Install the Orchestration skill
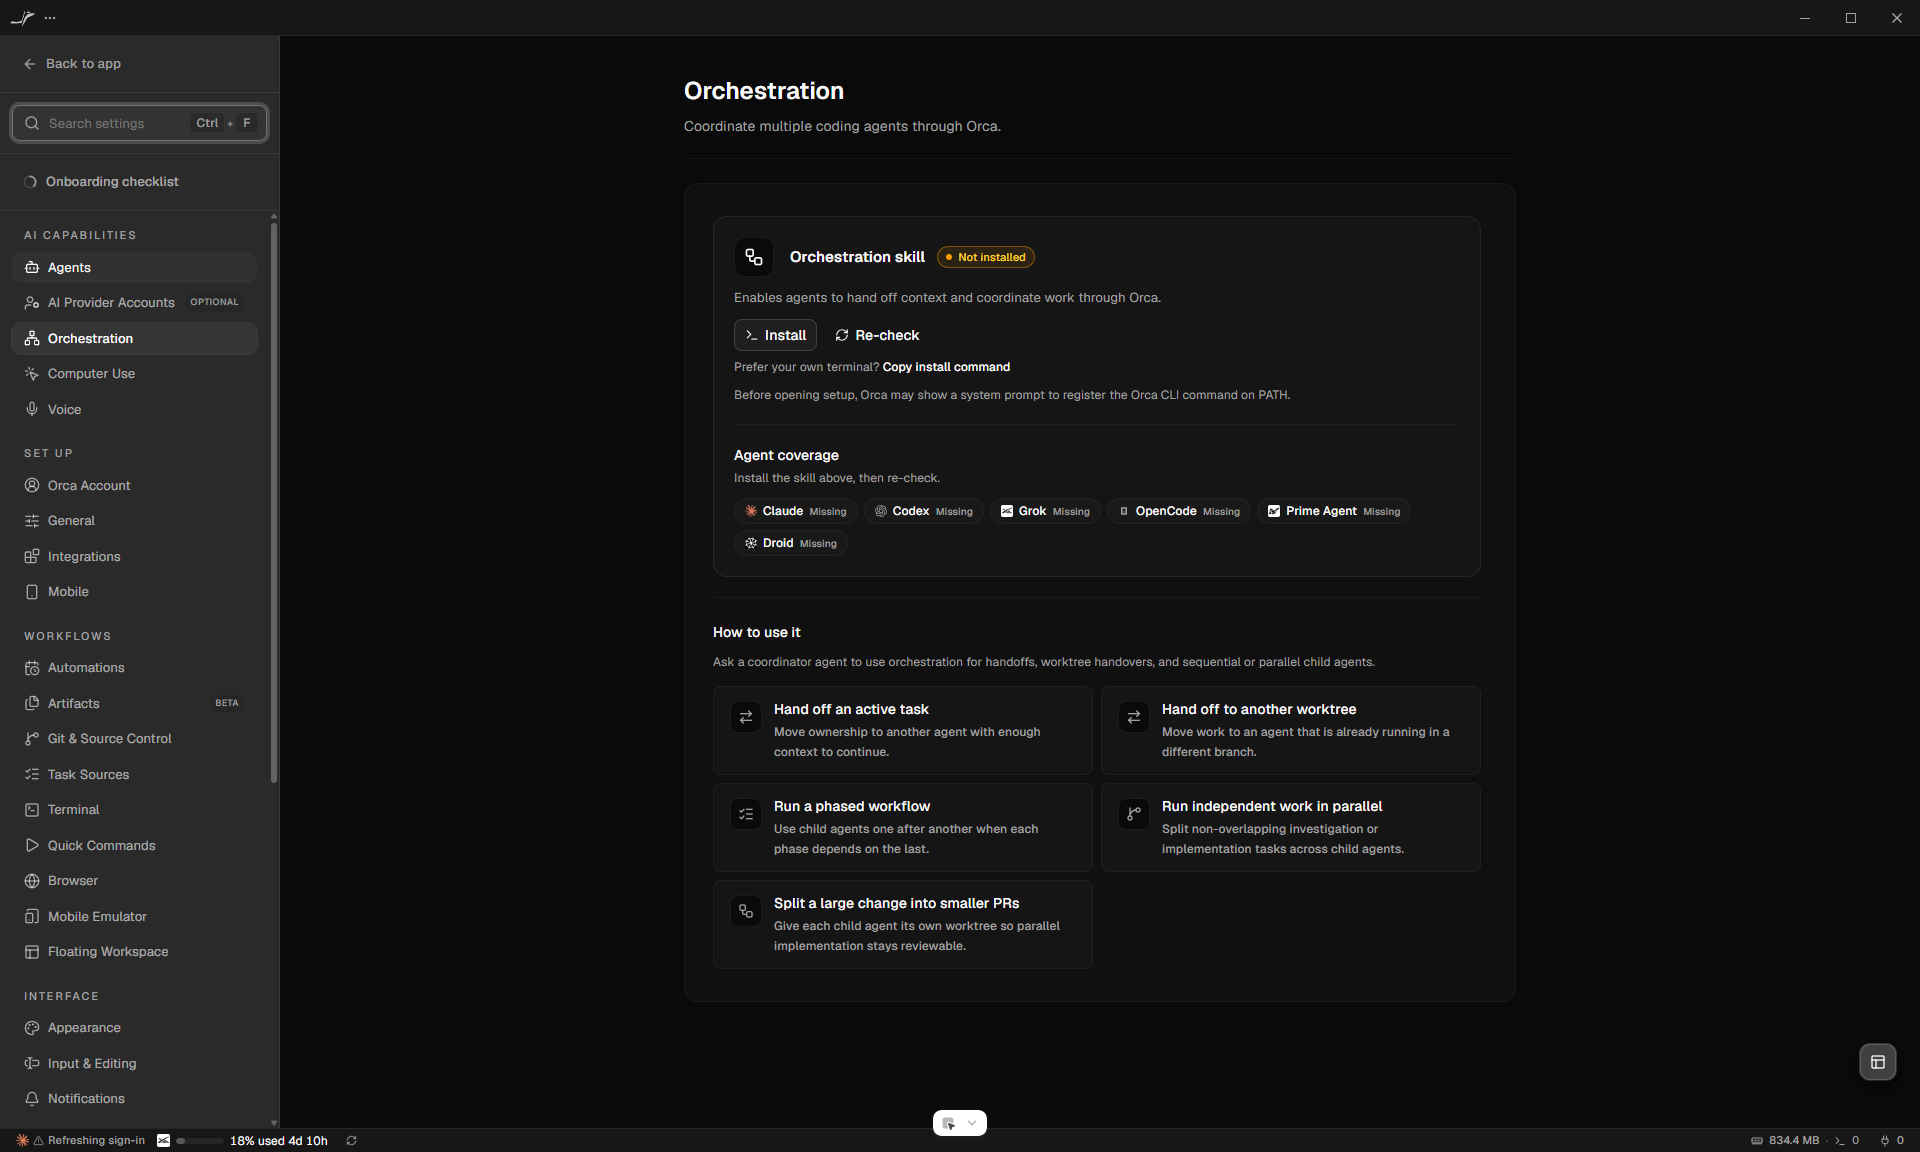This screenshot has height=1152, width=1920. (x=775, y=335)
